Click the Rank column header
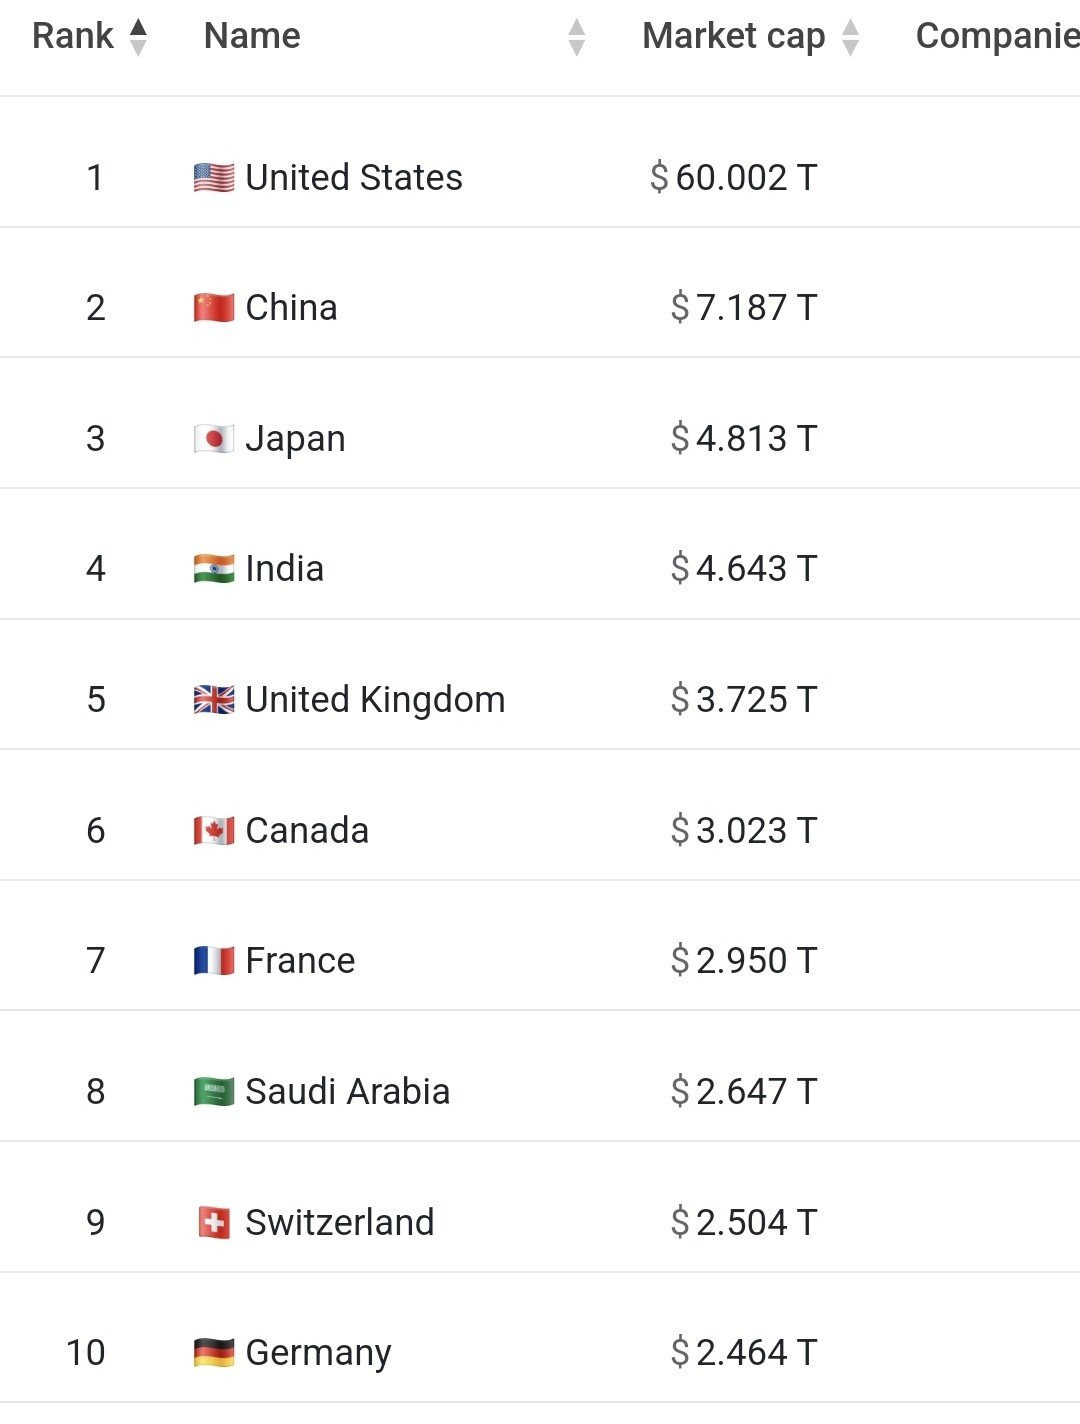 [x=73, y=36]
